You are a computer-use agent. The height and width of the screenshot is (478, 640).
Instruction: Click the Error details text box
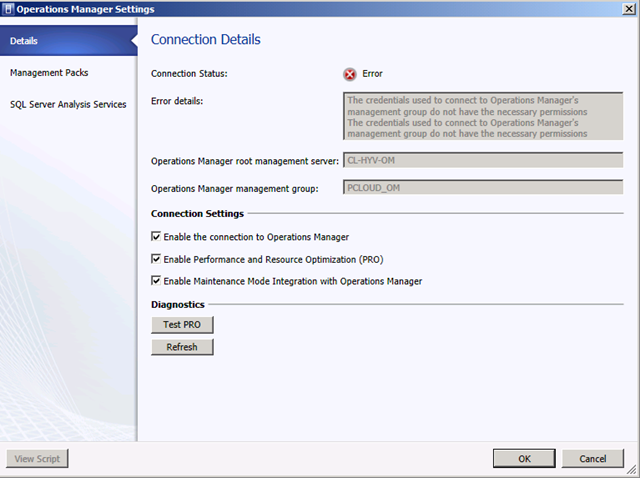point(483,116)
